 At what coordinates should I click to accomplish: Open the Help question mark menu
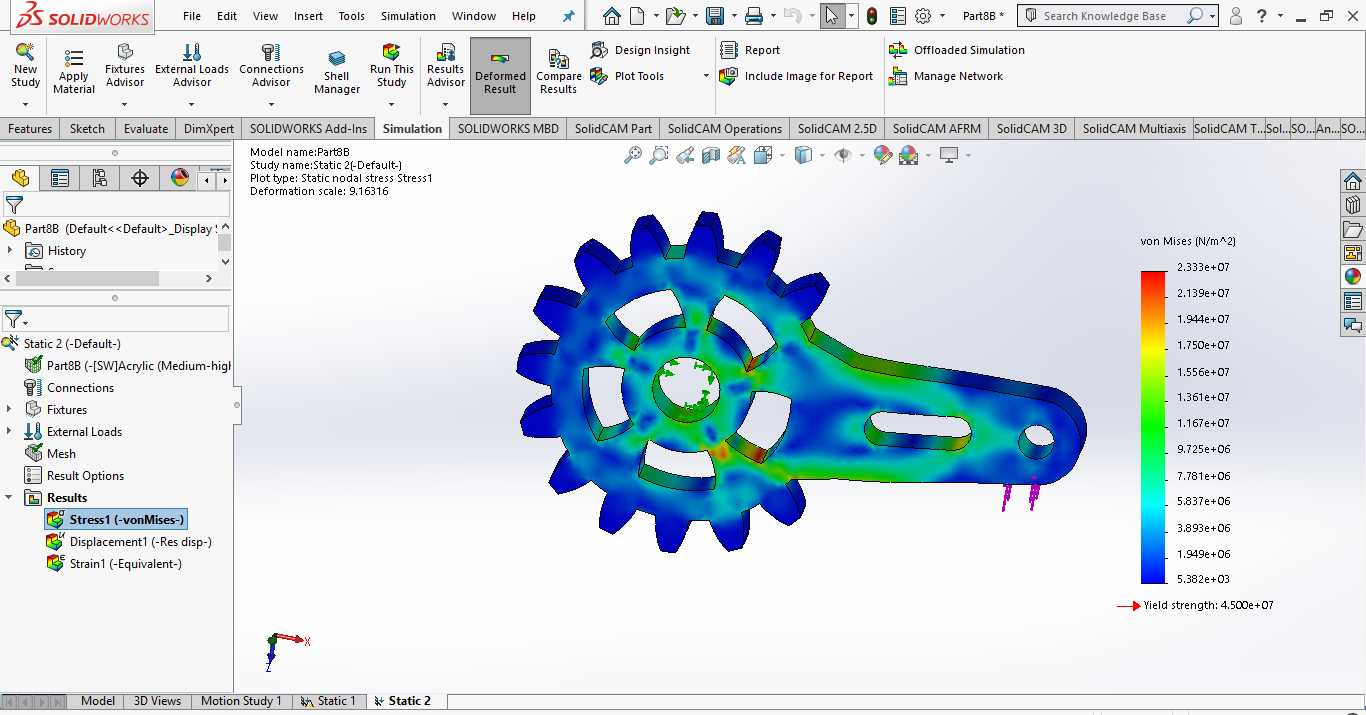pyautogui.click(x=1263, y=16)
